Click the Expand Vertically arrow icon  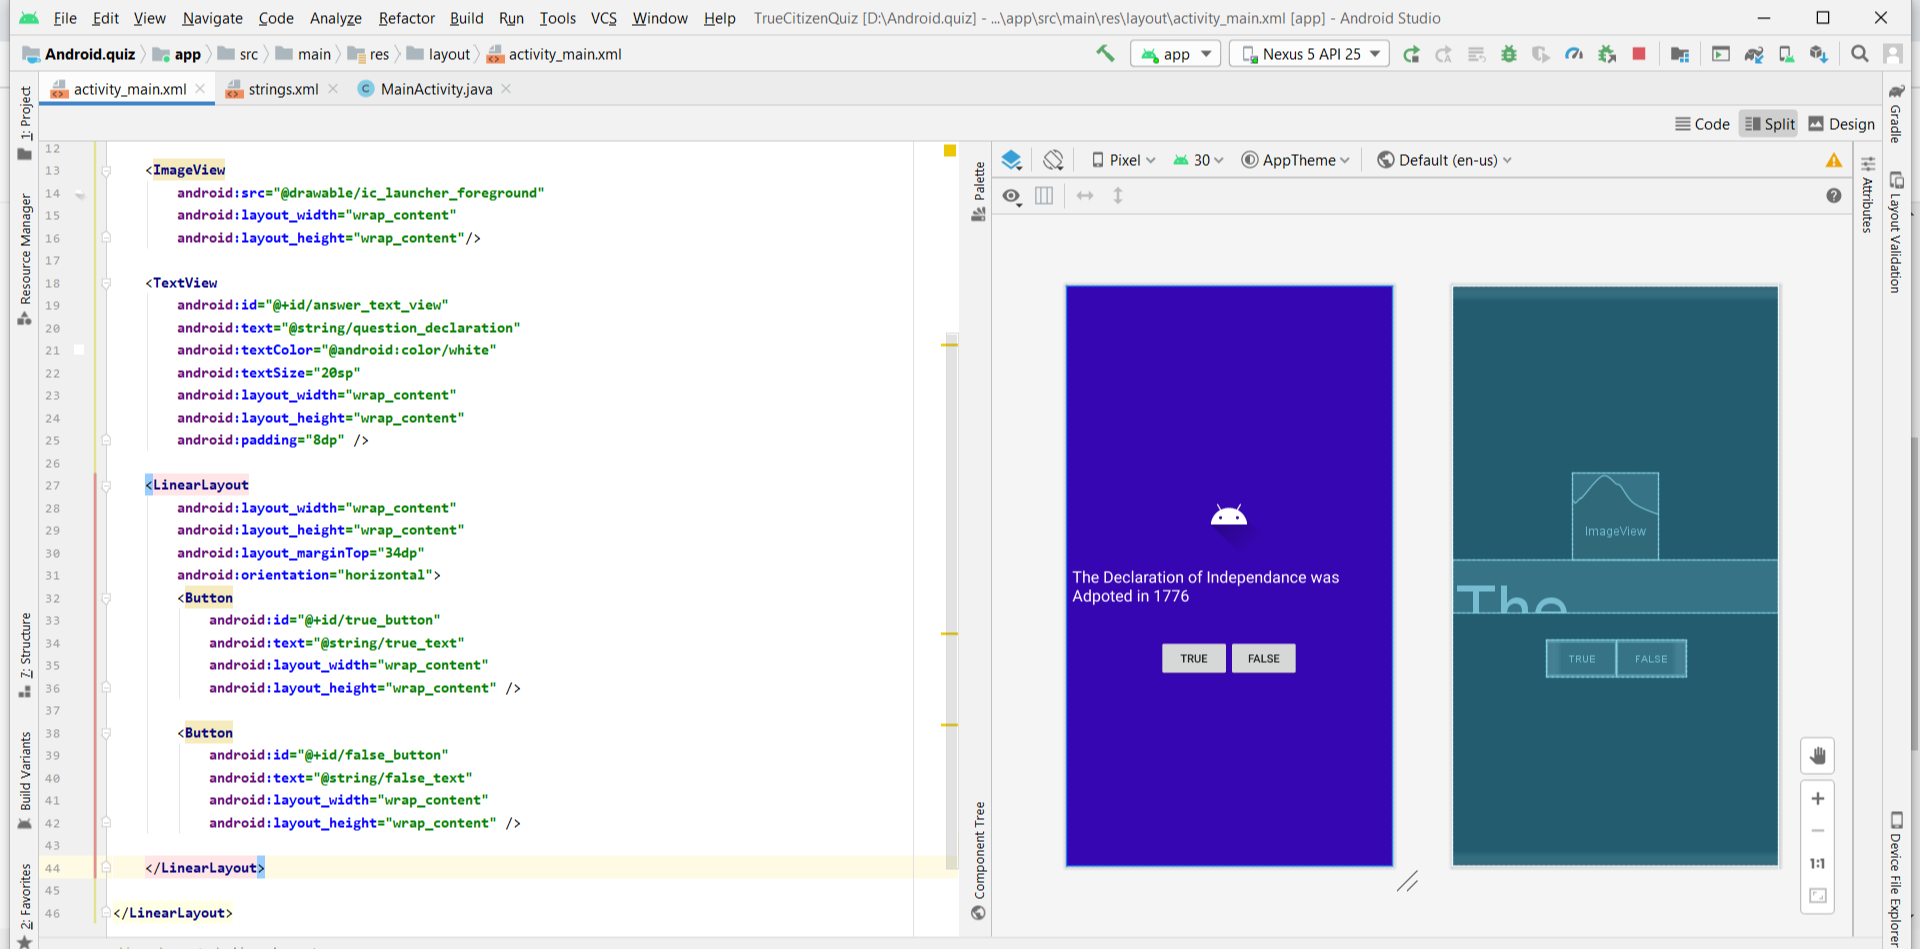(x=1118, y=196)
